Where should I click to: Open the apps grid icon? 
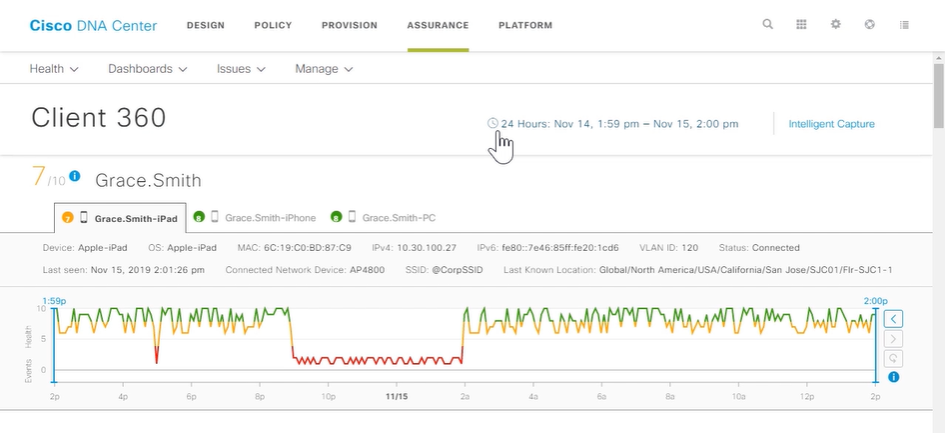coord(801,25)
